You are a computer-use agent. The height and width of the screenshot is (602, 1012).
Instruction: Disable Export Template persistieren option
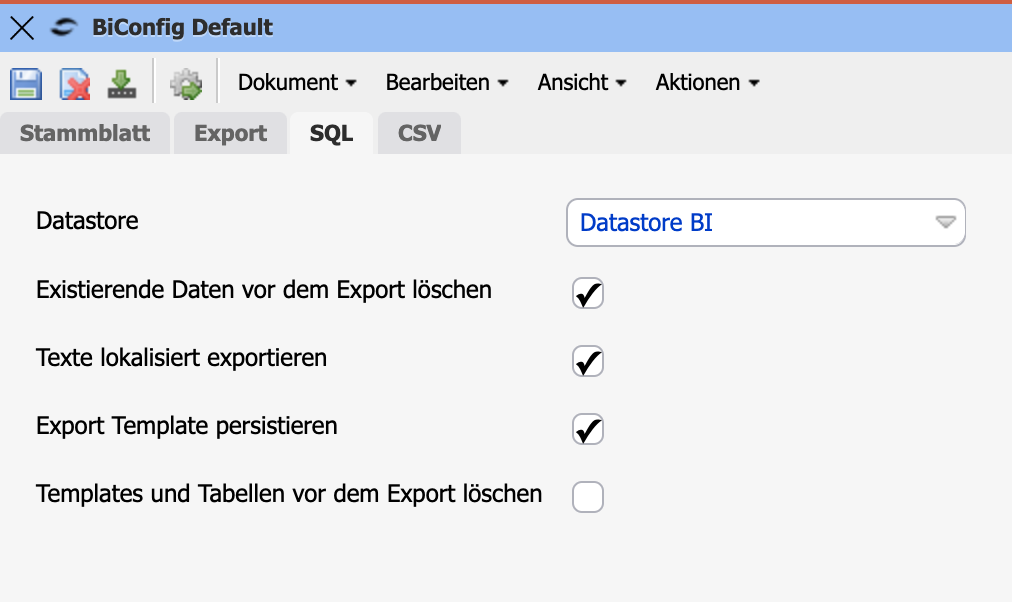[588, 429]
